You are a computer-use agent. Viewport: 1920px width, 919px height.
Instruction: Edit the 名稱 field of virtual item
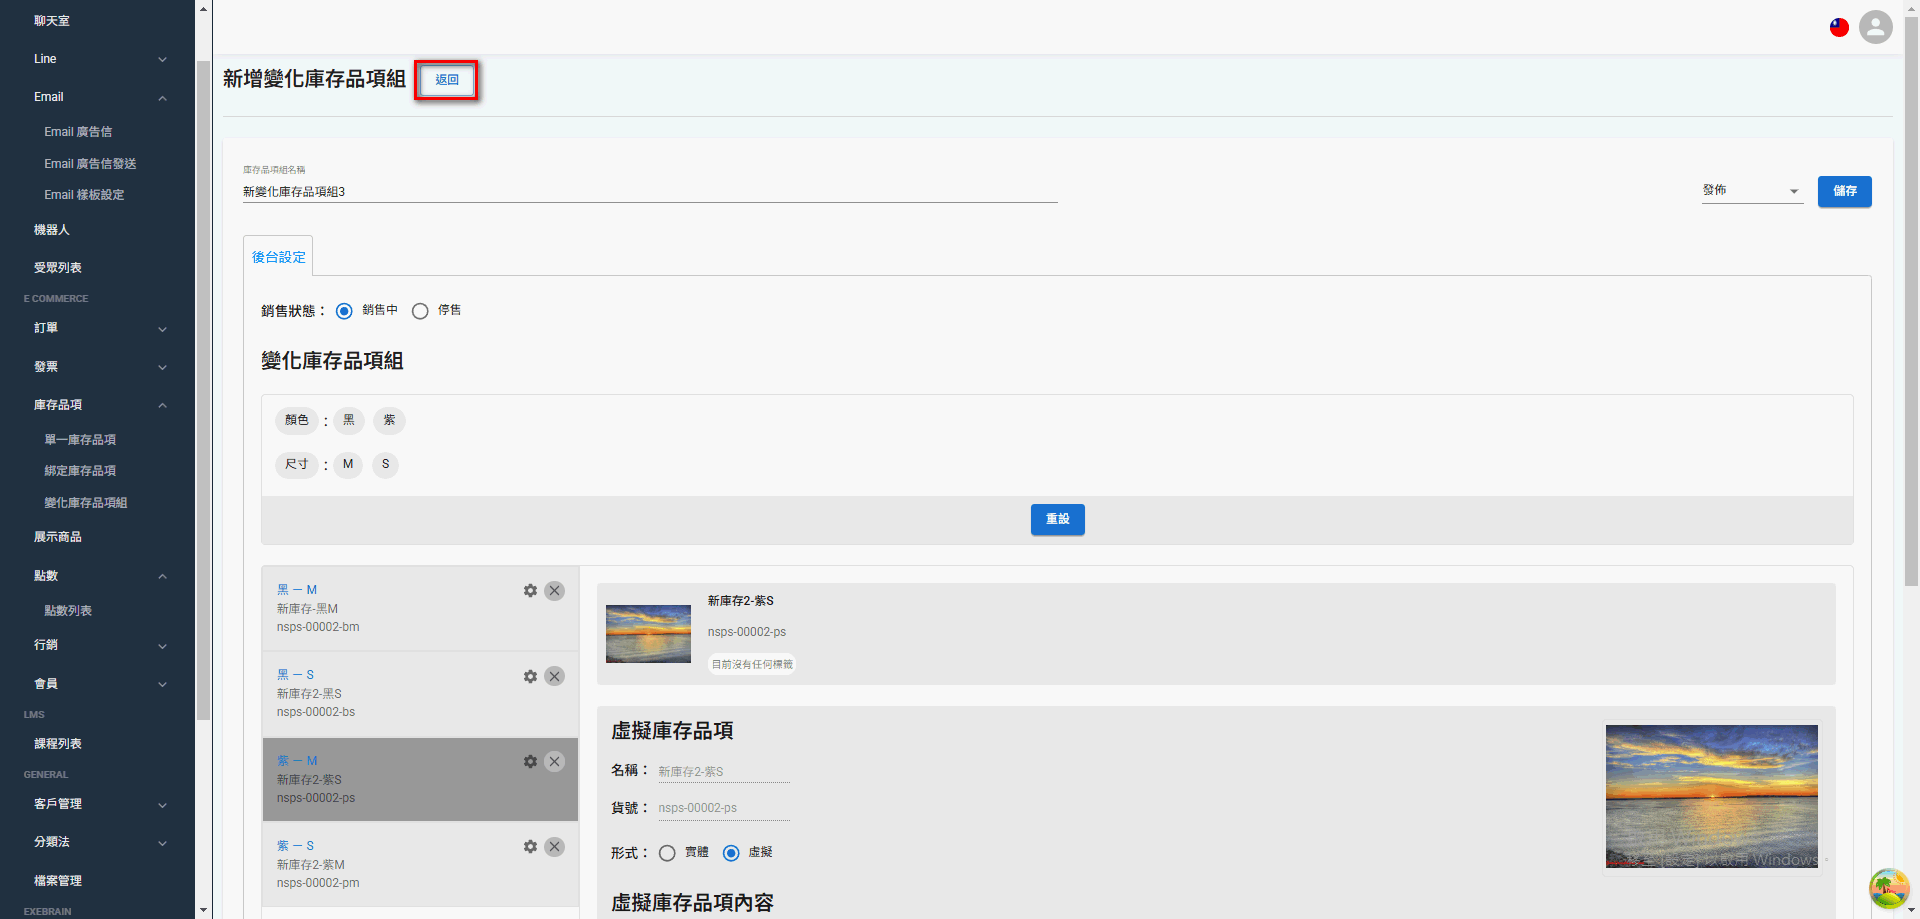coord(723,772)
